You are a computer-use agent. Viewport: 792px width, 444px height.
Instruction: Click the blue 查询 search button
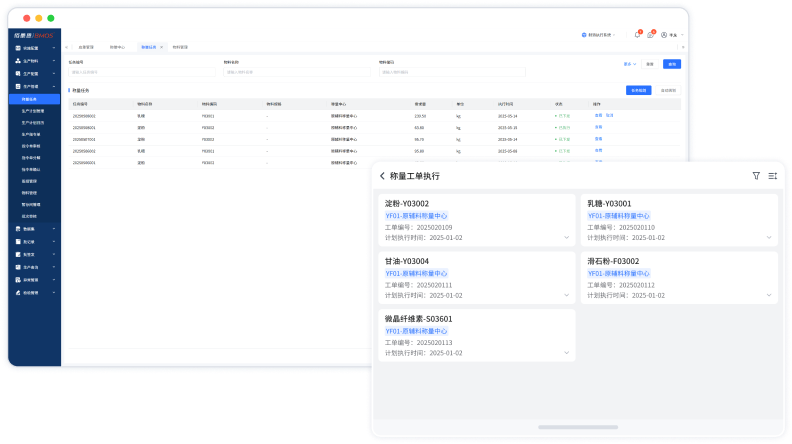click(x=672, y=64)
